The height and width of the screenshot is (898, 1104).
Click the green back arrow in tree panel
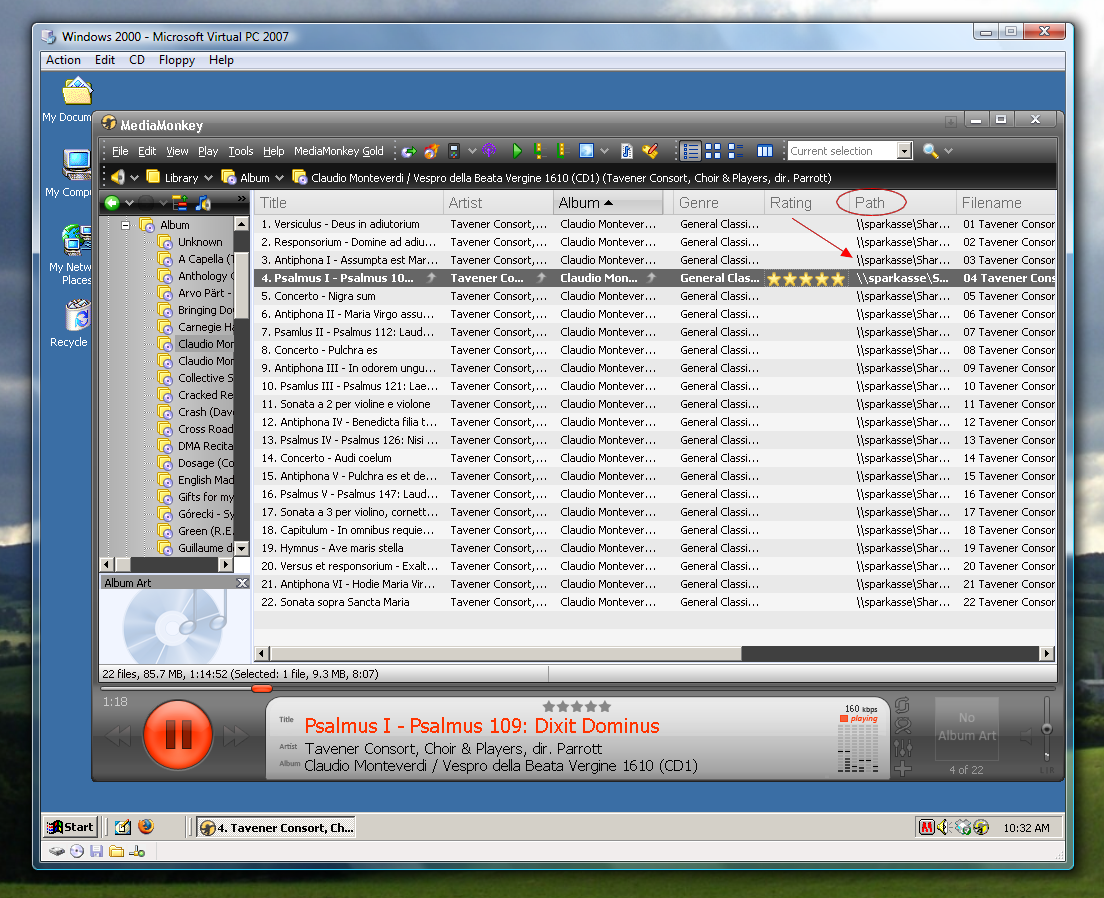(x=112, y=204)
